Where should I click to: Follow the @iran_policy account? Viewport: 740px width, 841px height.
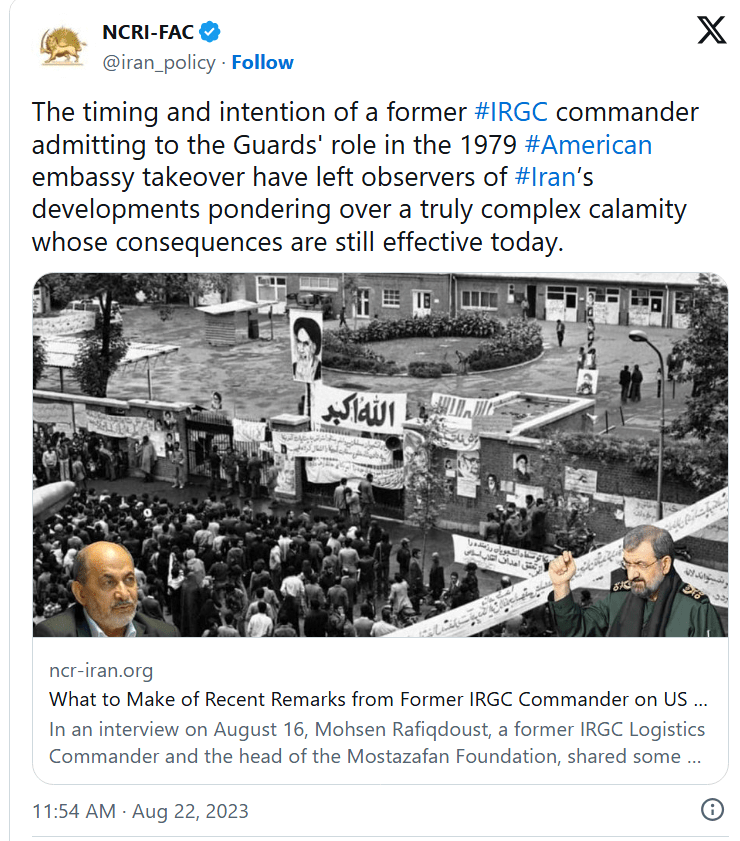click(262, 63)
